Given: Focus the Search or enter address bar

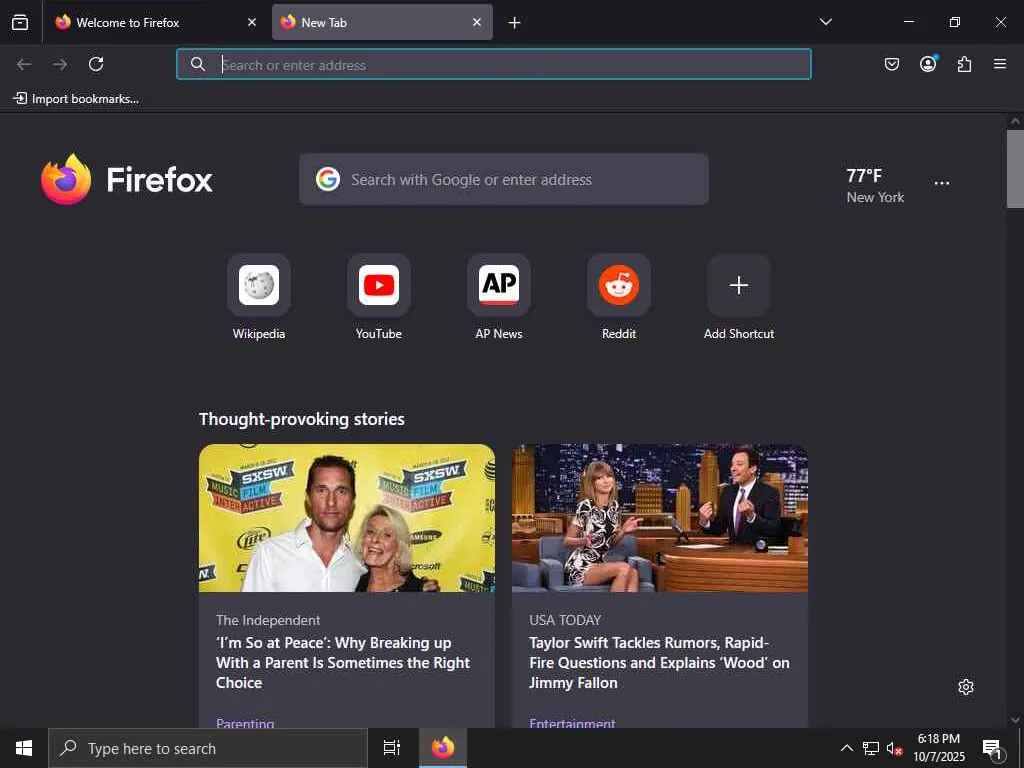Looking at the screenshot, I should tap(494, 64).
